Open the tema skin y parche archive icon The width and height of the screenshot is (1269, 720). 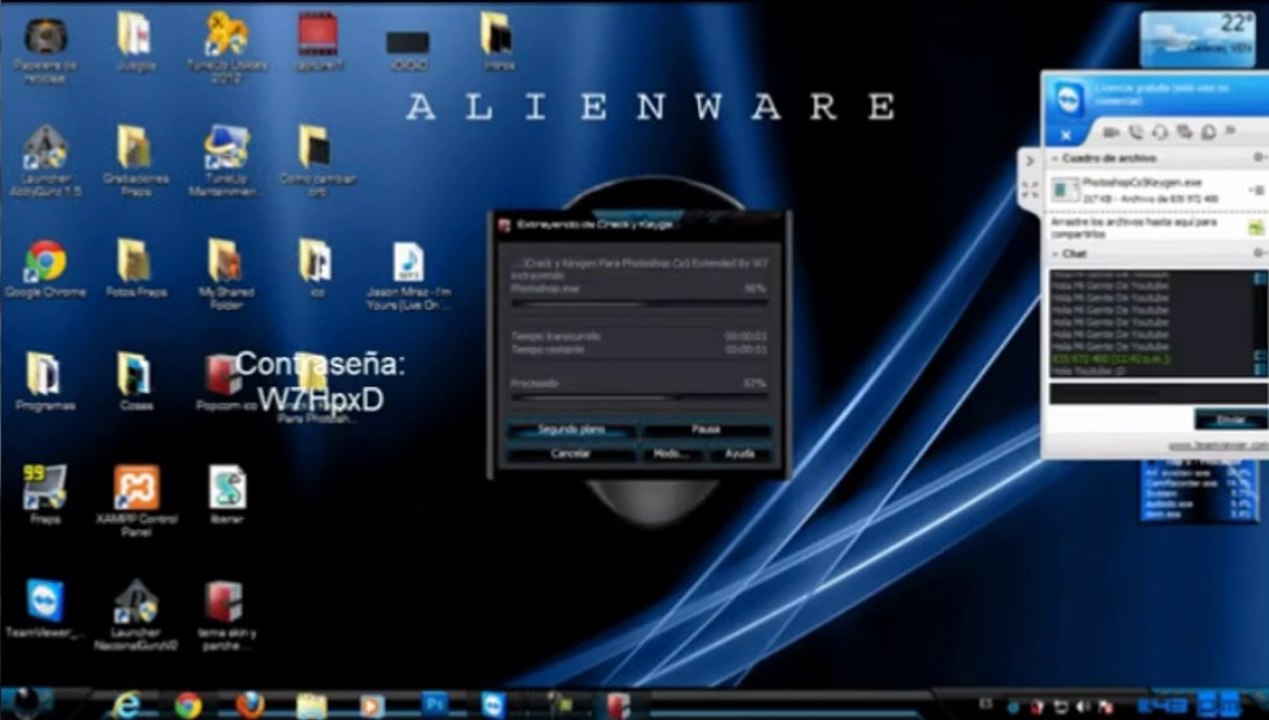coord(225,615)
